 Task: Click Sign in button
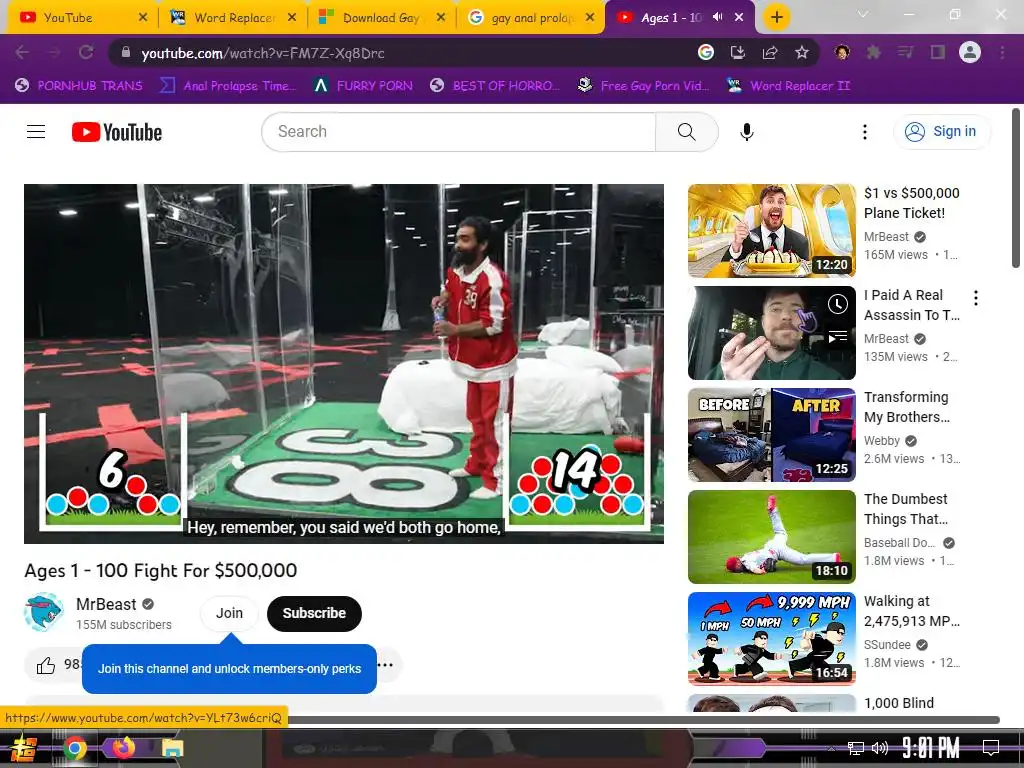[x=942, y=131]
